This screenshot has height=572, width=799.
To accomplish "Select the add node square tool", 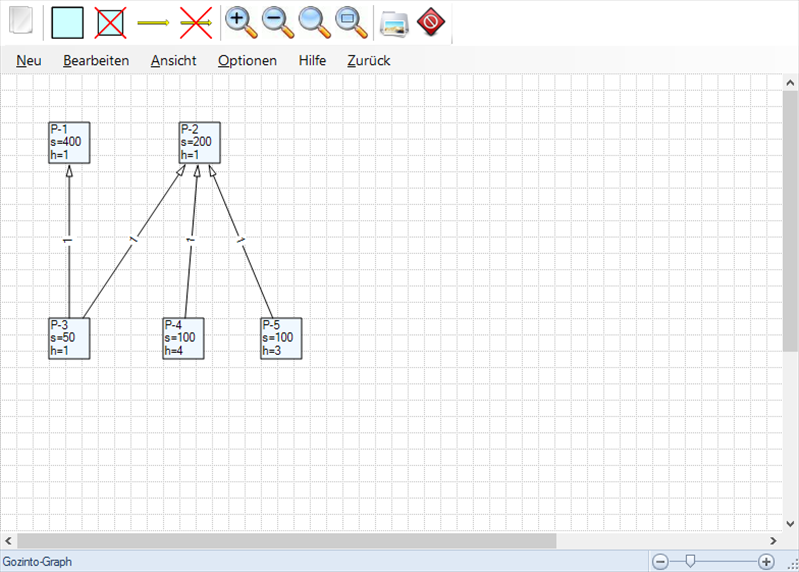I will [67, 21].
